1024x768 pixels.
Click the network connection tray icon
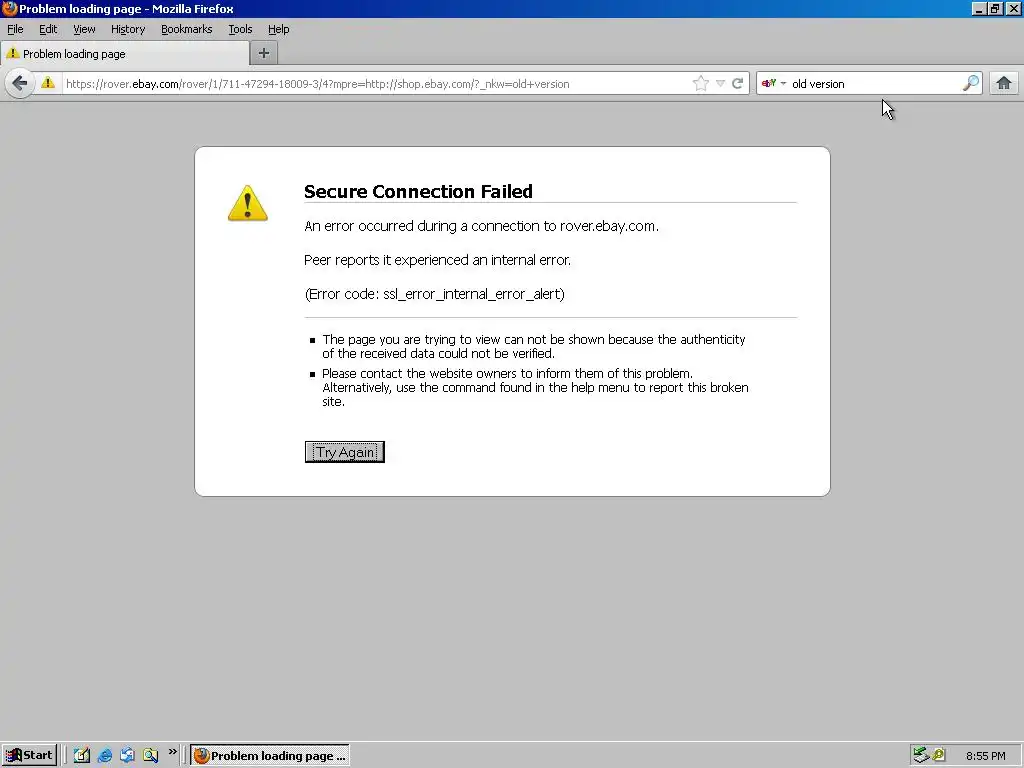point(921,755)
